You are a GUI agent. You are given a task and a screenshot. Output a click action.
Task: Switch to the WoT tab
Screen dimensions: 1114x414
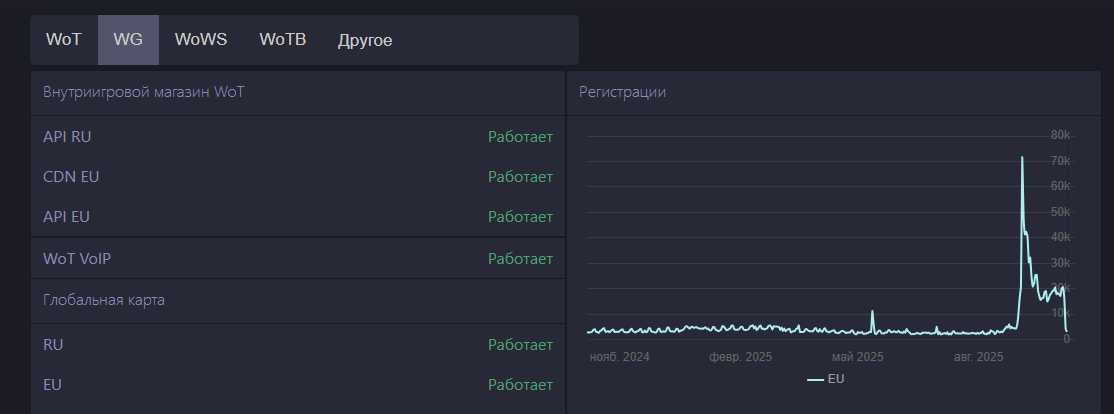pyautogui.click(x=64, y=40)
